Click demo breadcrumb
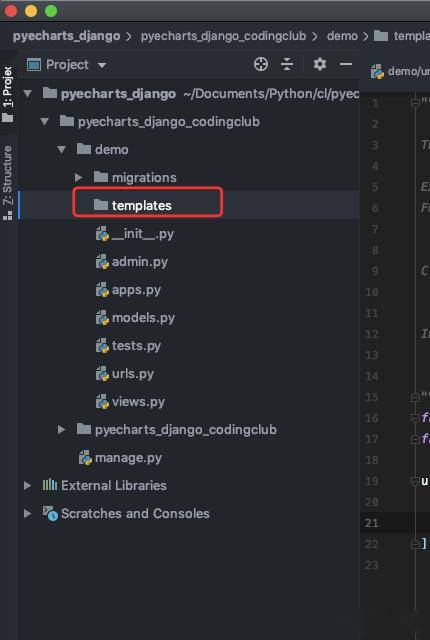The height and width of the screenshot is (640, 430). [x=342, y=36]
